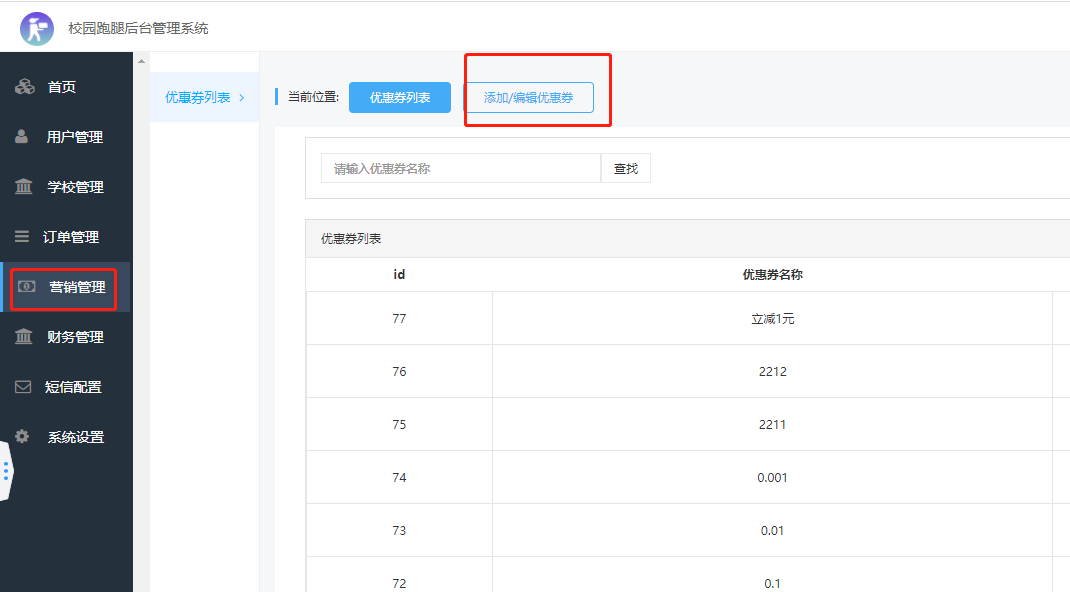Click the three-dot side handle
Image resolution: width=1070 pixels, height=592 pixels.
coord(5,471)
